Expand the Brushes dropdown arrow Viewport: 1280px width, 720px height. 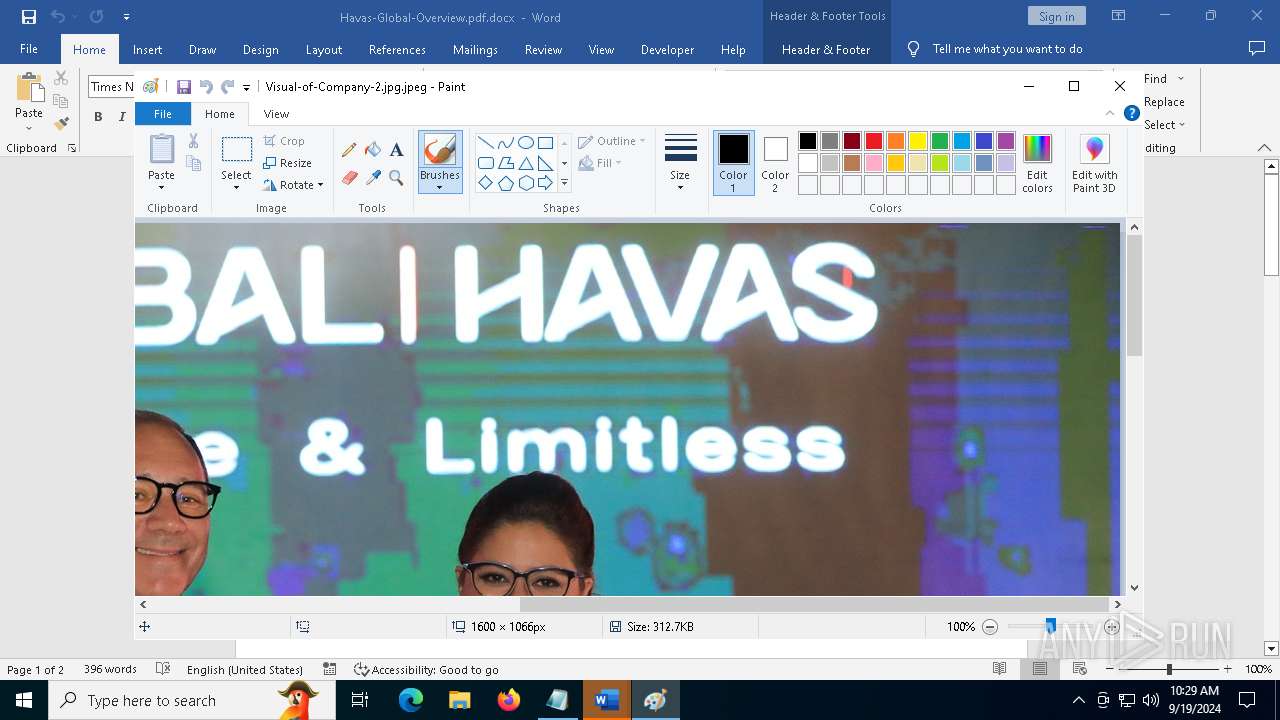(440, 187)
